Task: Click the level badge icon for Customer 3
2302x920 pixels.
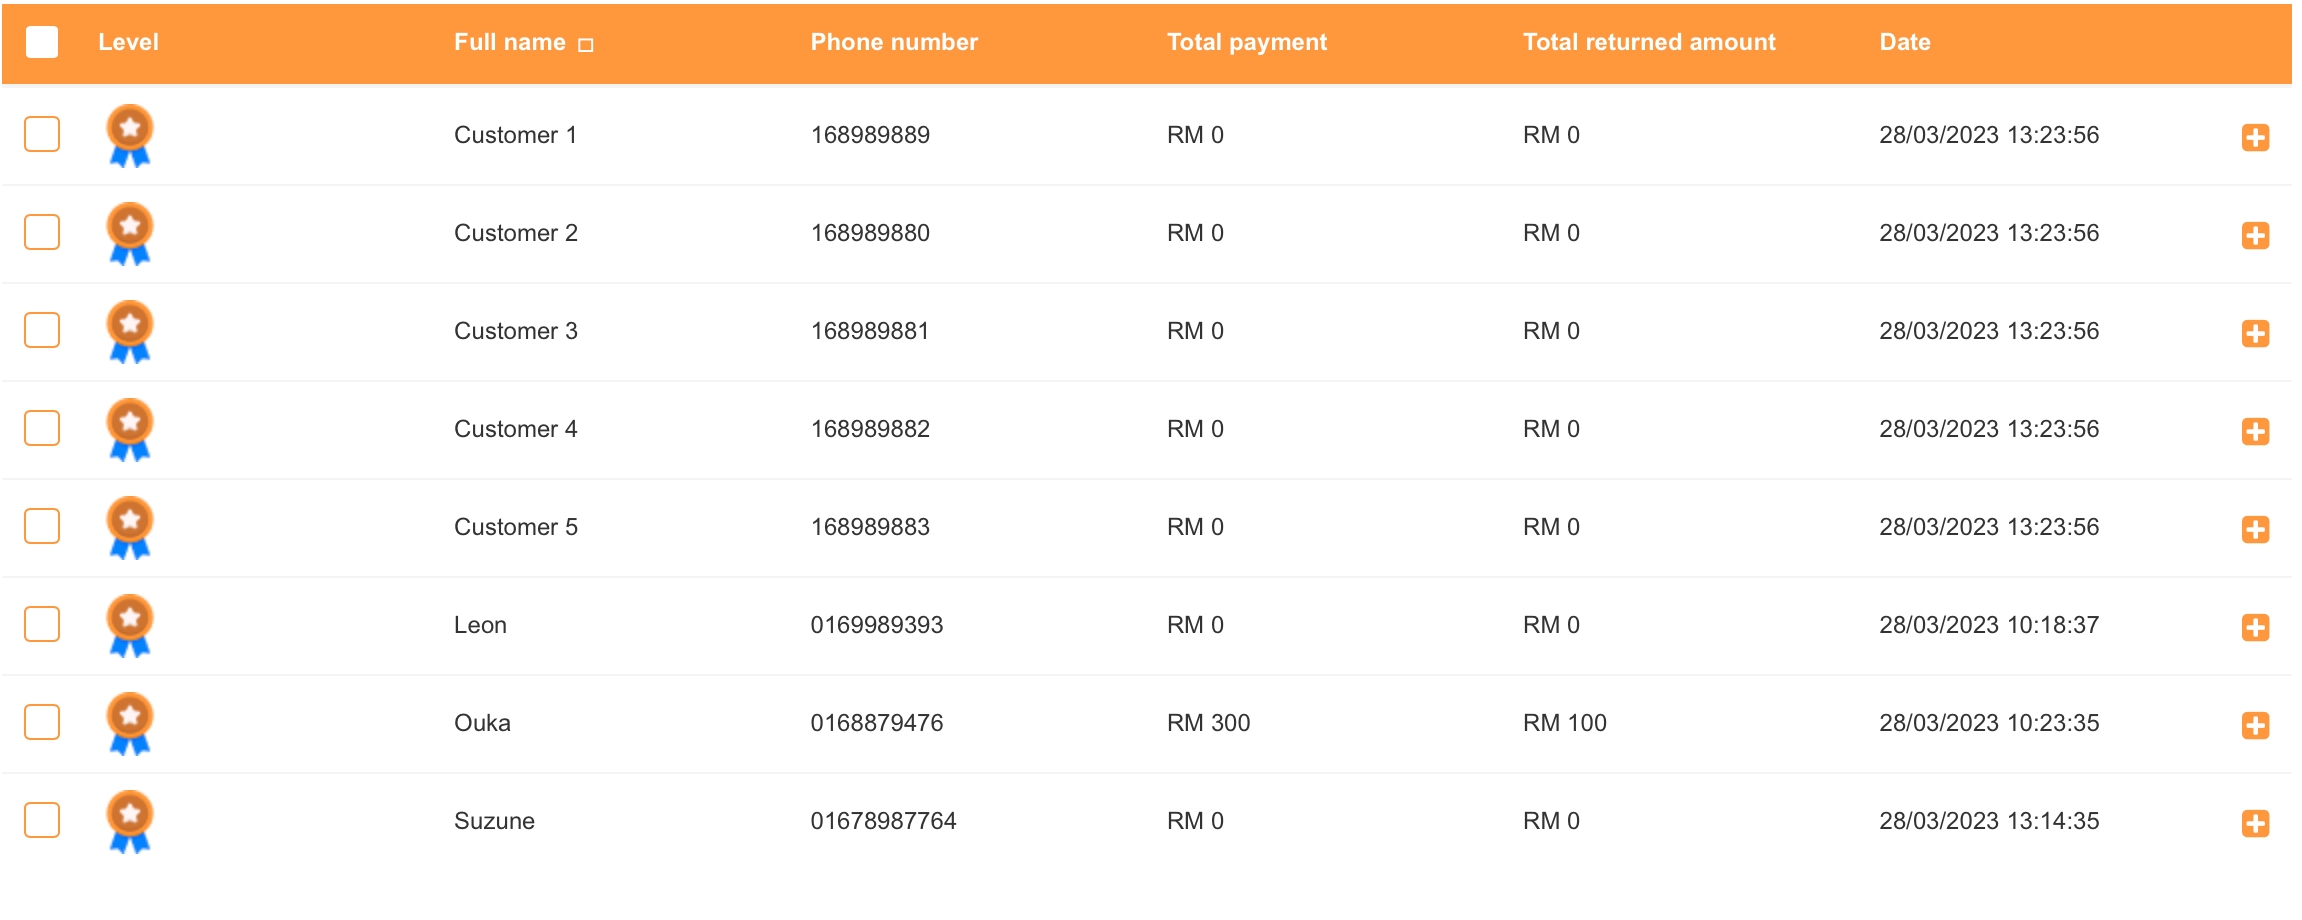Action: [129, 331]
